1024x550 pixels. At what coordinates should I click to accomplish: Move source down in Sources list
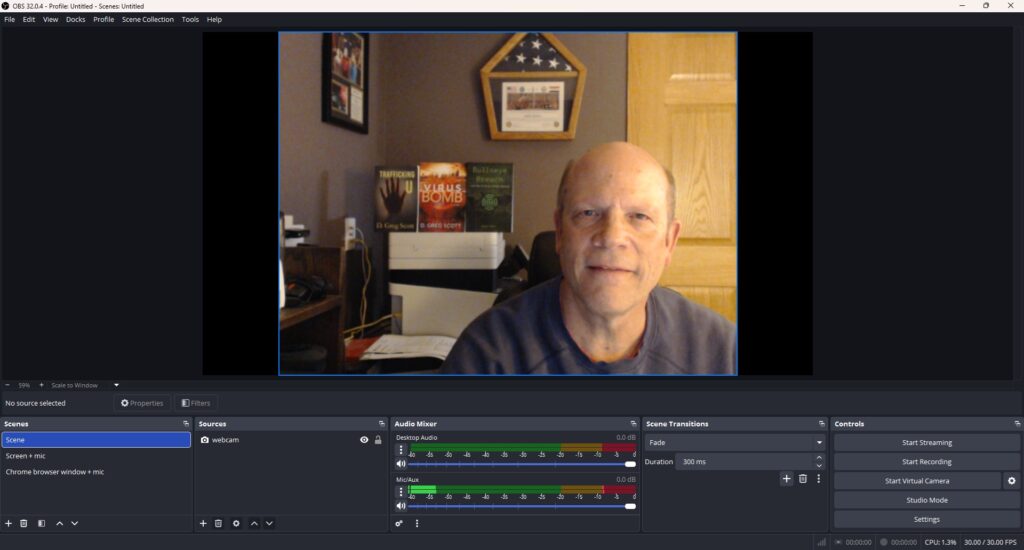tap(269, 523)
